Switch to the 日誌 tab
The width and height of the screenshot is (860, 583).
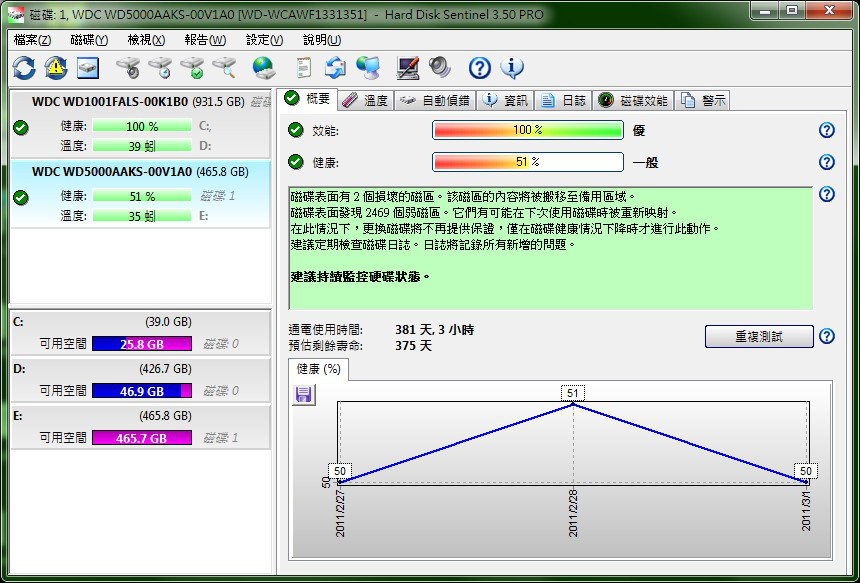coord(563,100)
